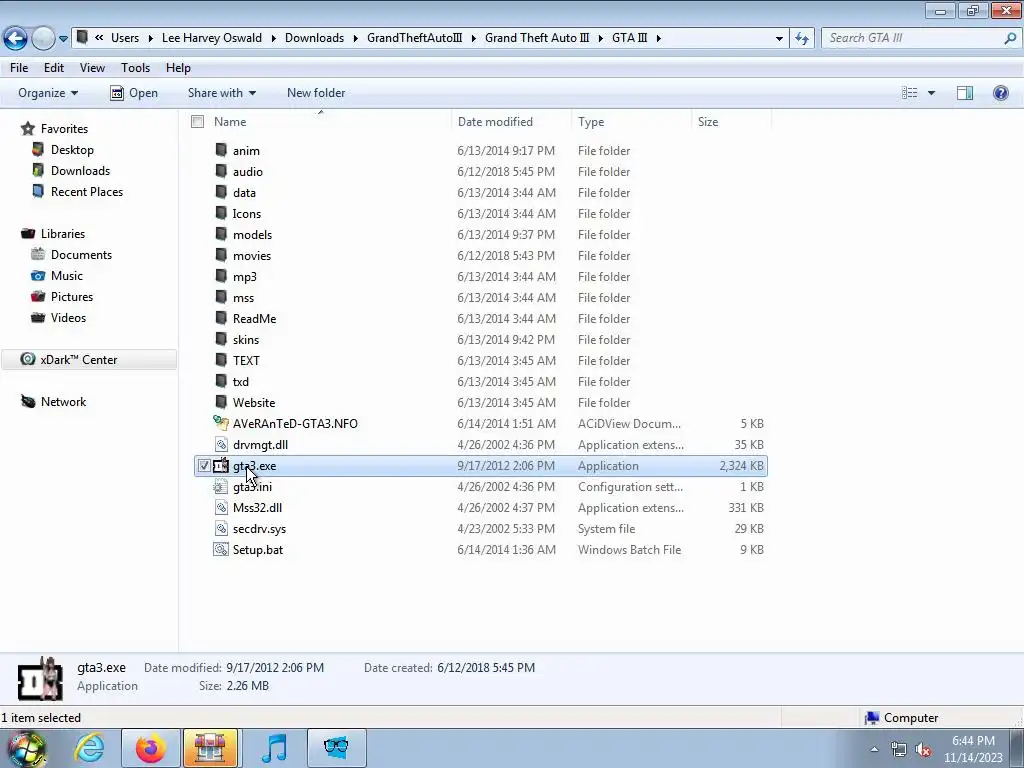
Task: Select the anim folder icon
Action: point(221,150)
